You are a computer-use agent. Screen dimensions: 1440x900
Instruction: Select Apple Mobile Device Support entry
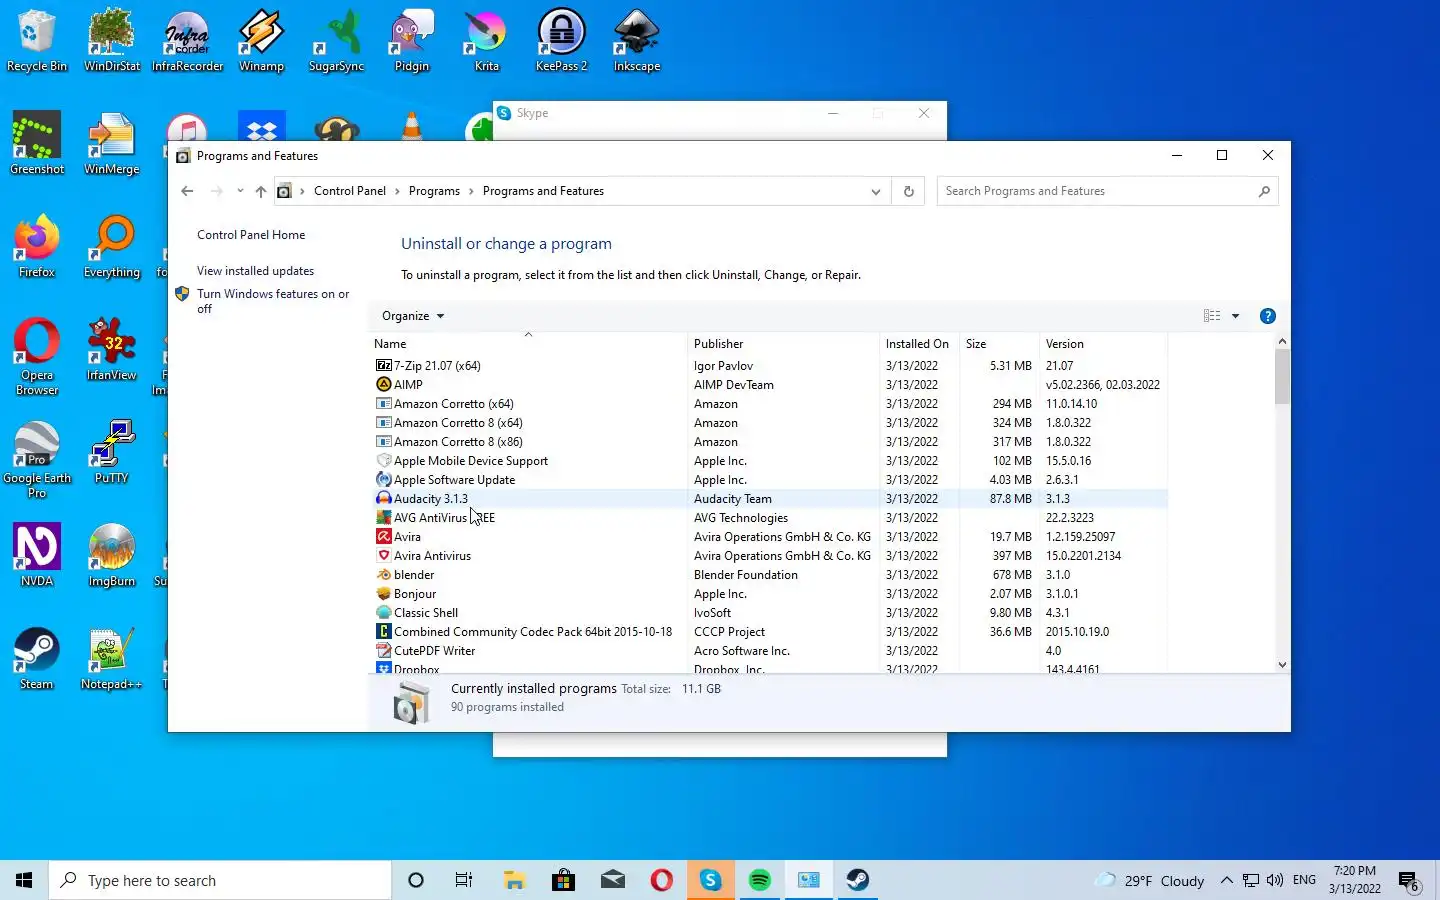(x=770, y=461)
